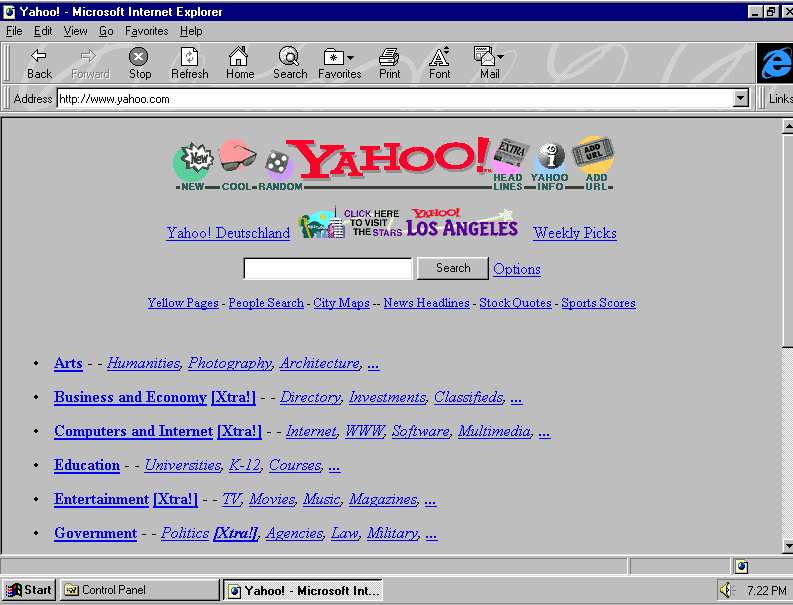Viewport: 793px width, 605px height.
Task: Open News Headlines link
Action: coord(426,303)
